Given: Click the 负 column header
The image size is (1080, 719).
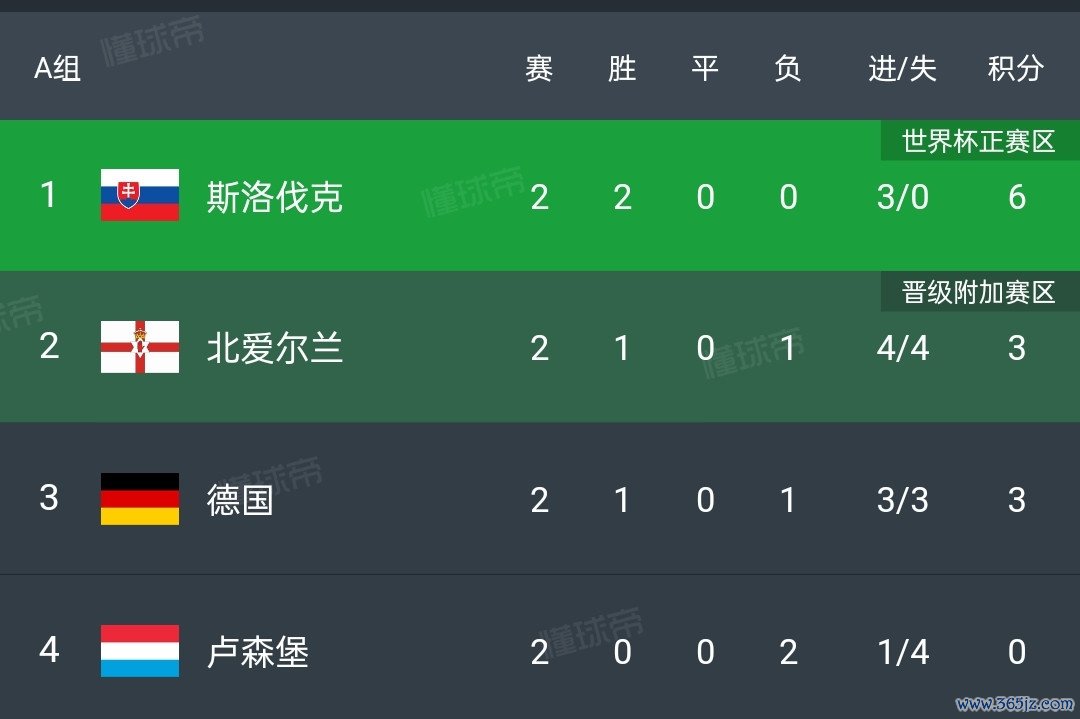Looking at the screenshot, I should pyautogui.click(x=788, y=68).
